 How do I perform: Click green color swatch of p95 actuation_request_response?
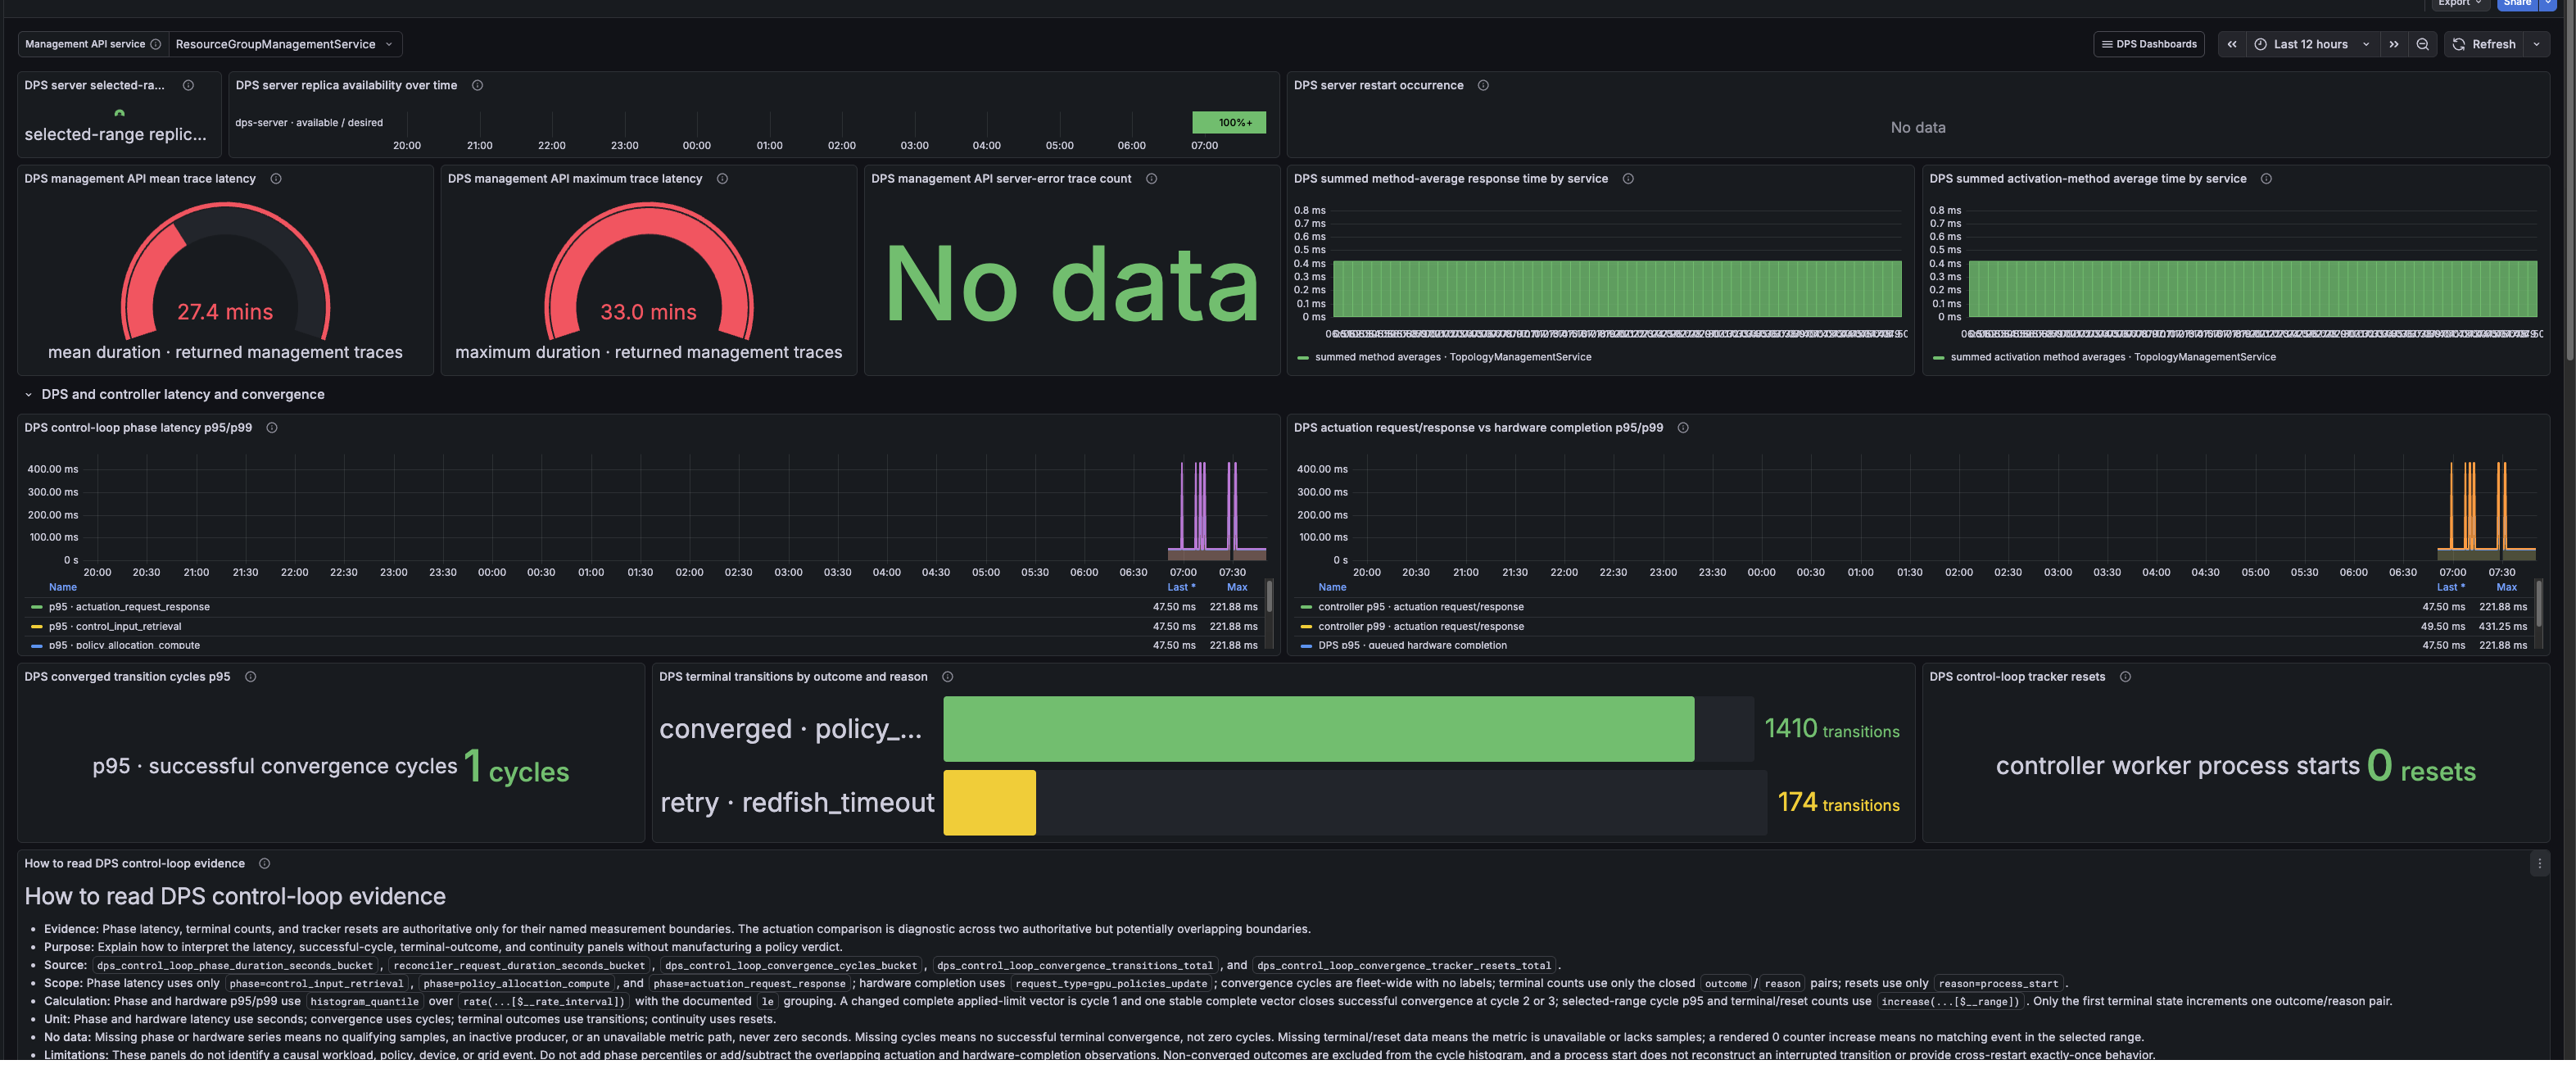37,607
